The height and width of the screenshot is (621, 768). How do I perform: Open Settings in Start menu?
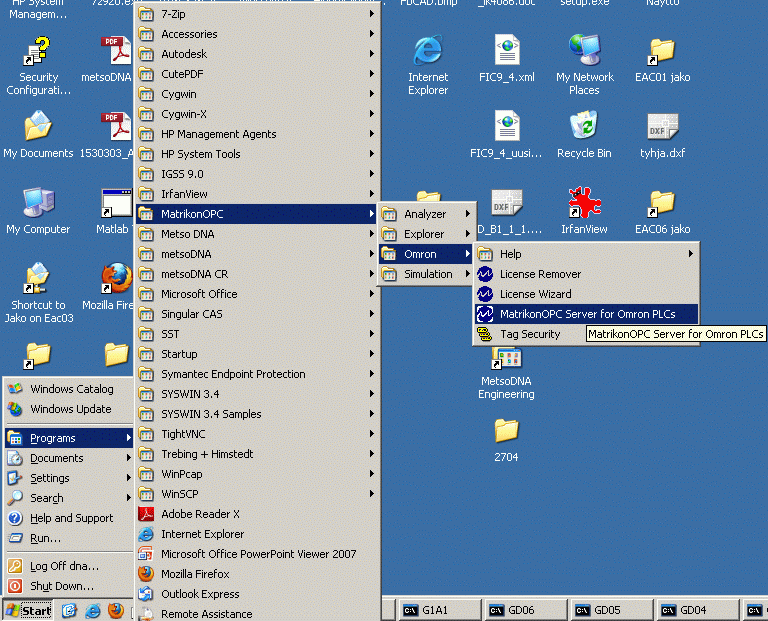tap(69, 478)
